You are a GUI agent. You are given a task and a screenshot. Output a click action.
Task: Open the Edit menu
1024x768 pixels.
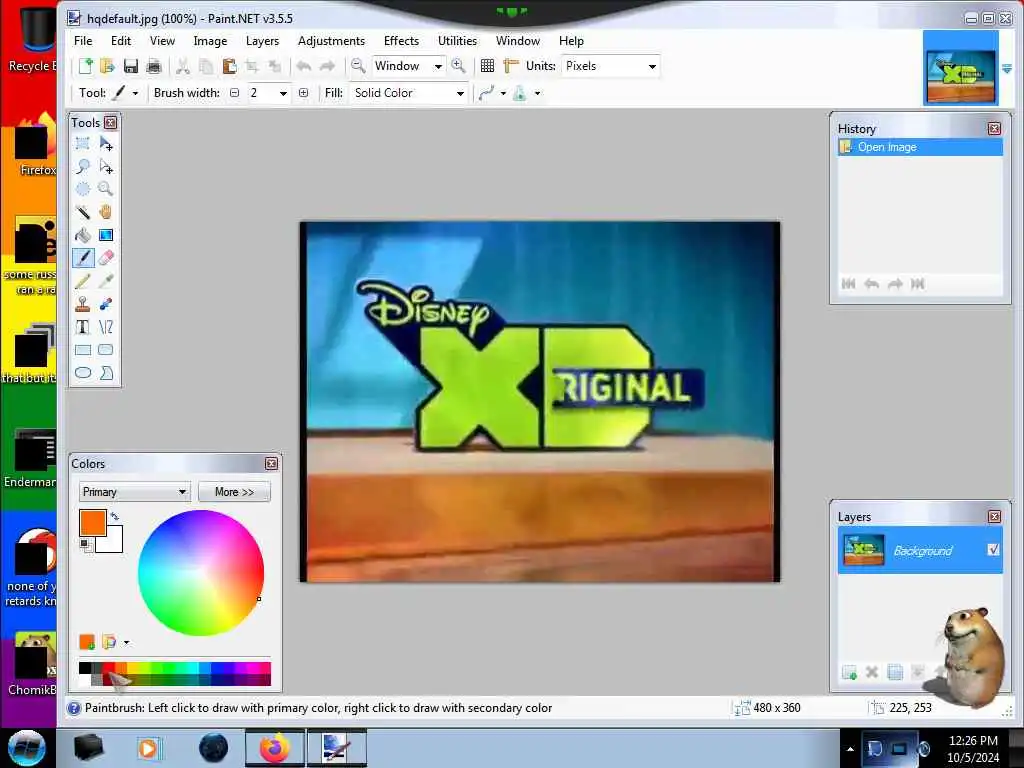(121, 40)
